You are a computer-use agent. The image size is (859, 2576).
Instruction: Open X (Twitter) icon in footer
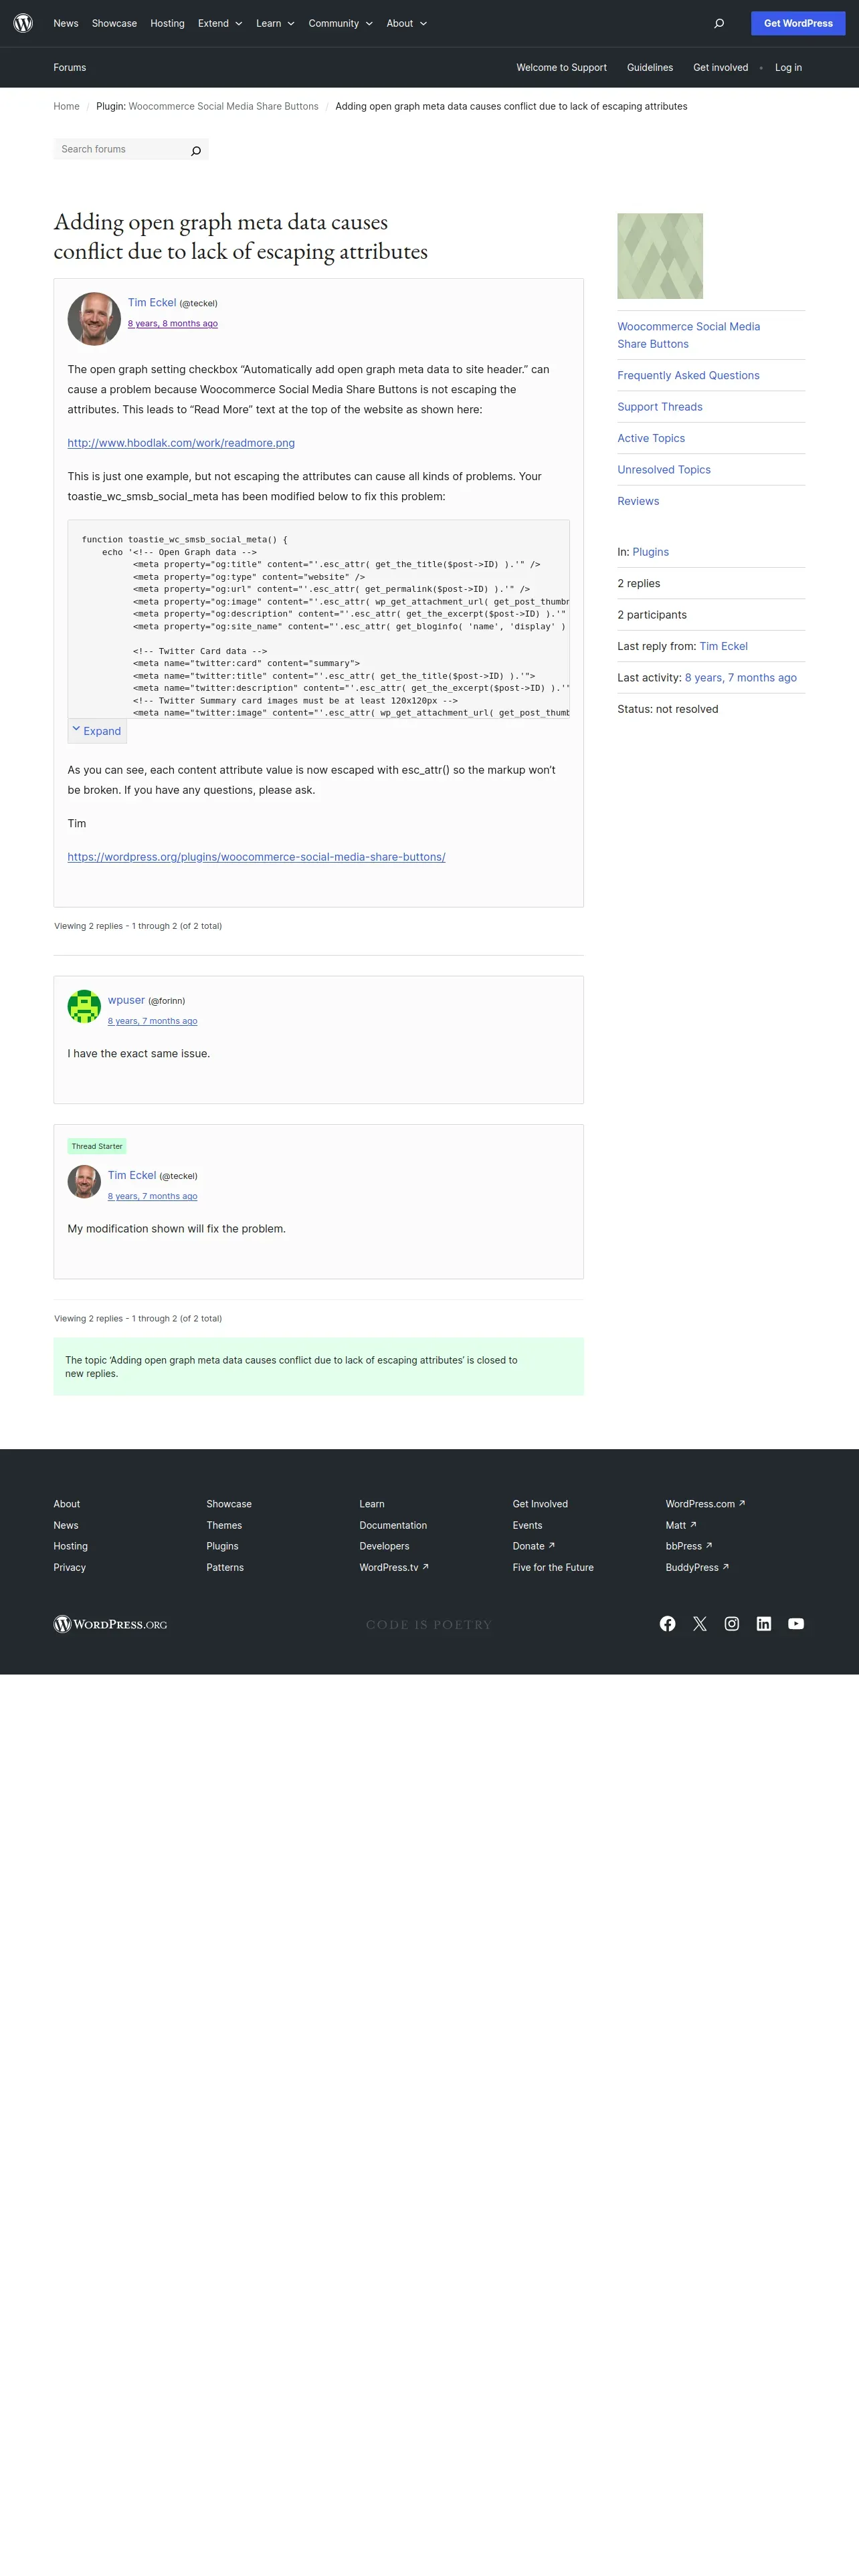tap(700, 1624)
